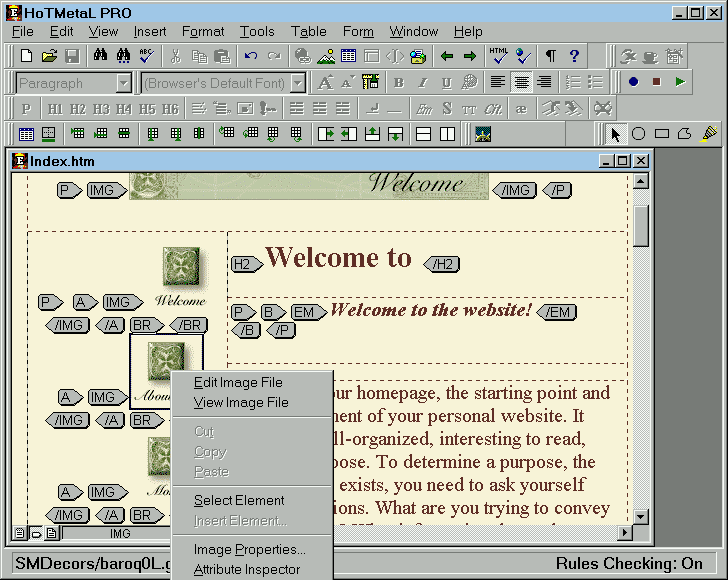Screen dimensions: 728x580
Task: Insert table using first table toolbar icon
Action: click(x=26, y=134)
